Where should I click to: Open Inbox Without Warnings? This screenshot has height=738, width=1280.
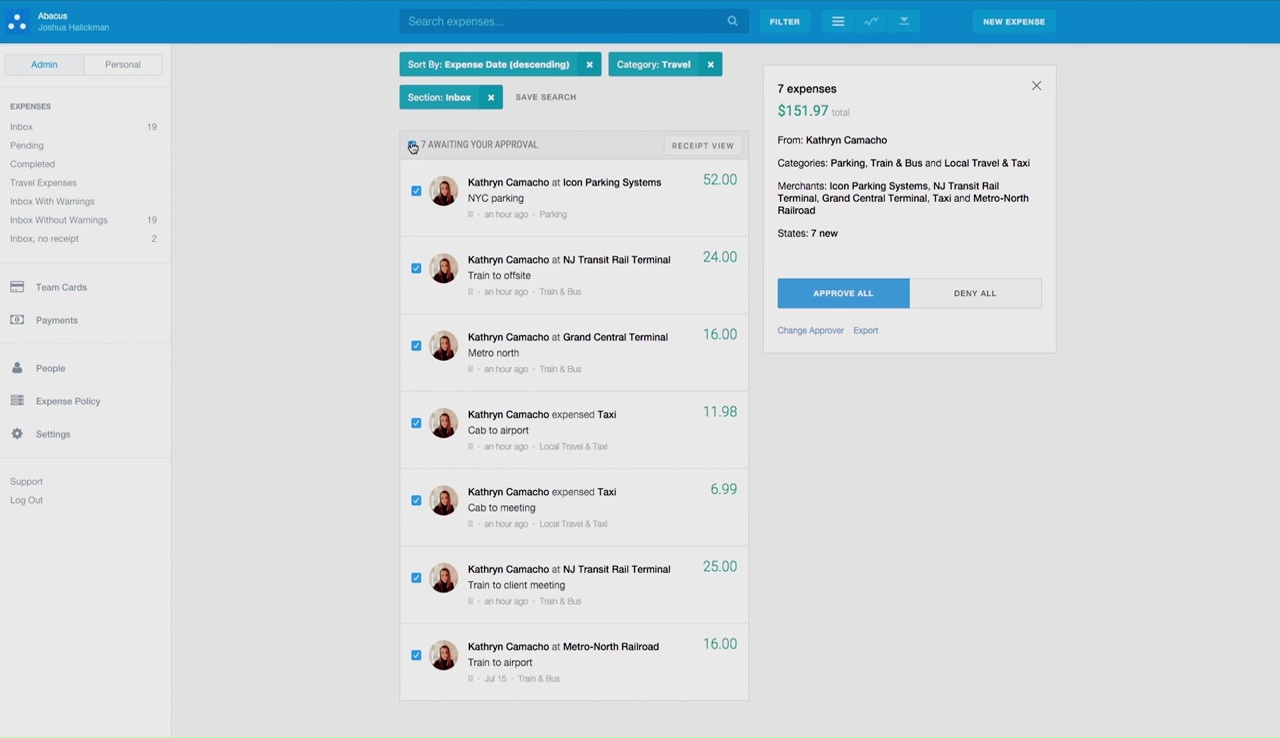pyautogui.click(x=59, y=220)
